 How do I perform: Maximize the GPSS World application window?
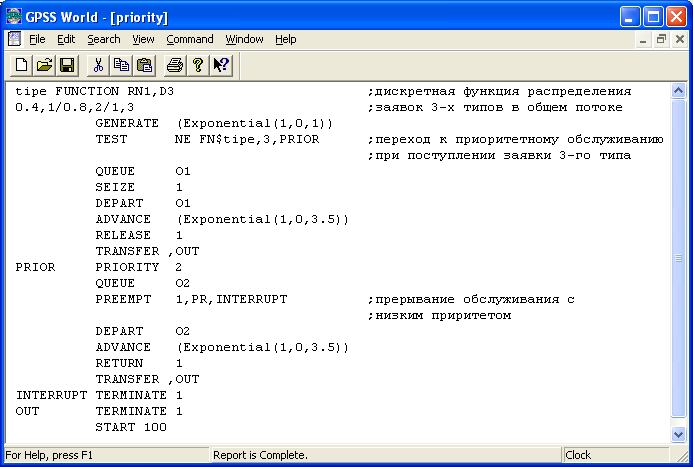click(x=653, y=17)
